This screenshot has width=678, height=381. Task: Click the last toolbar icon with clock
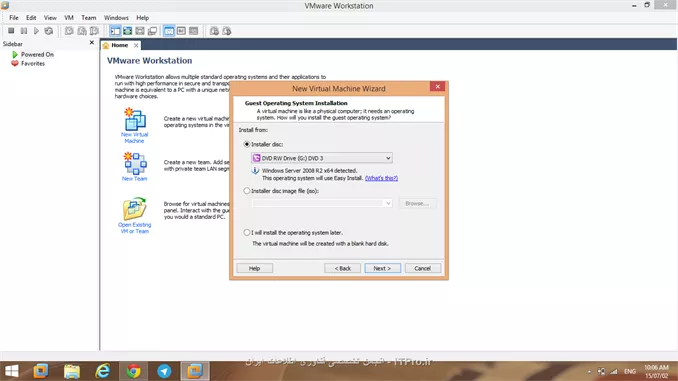point(227,31)
